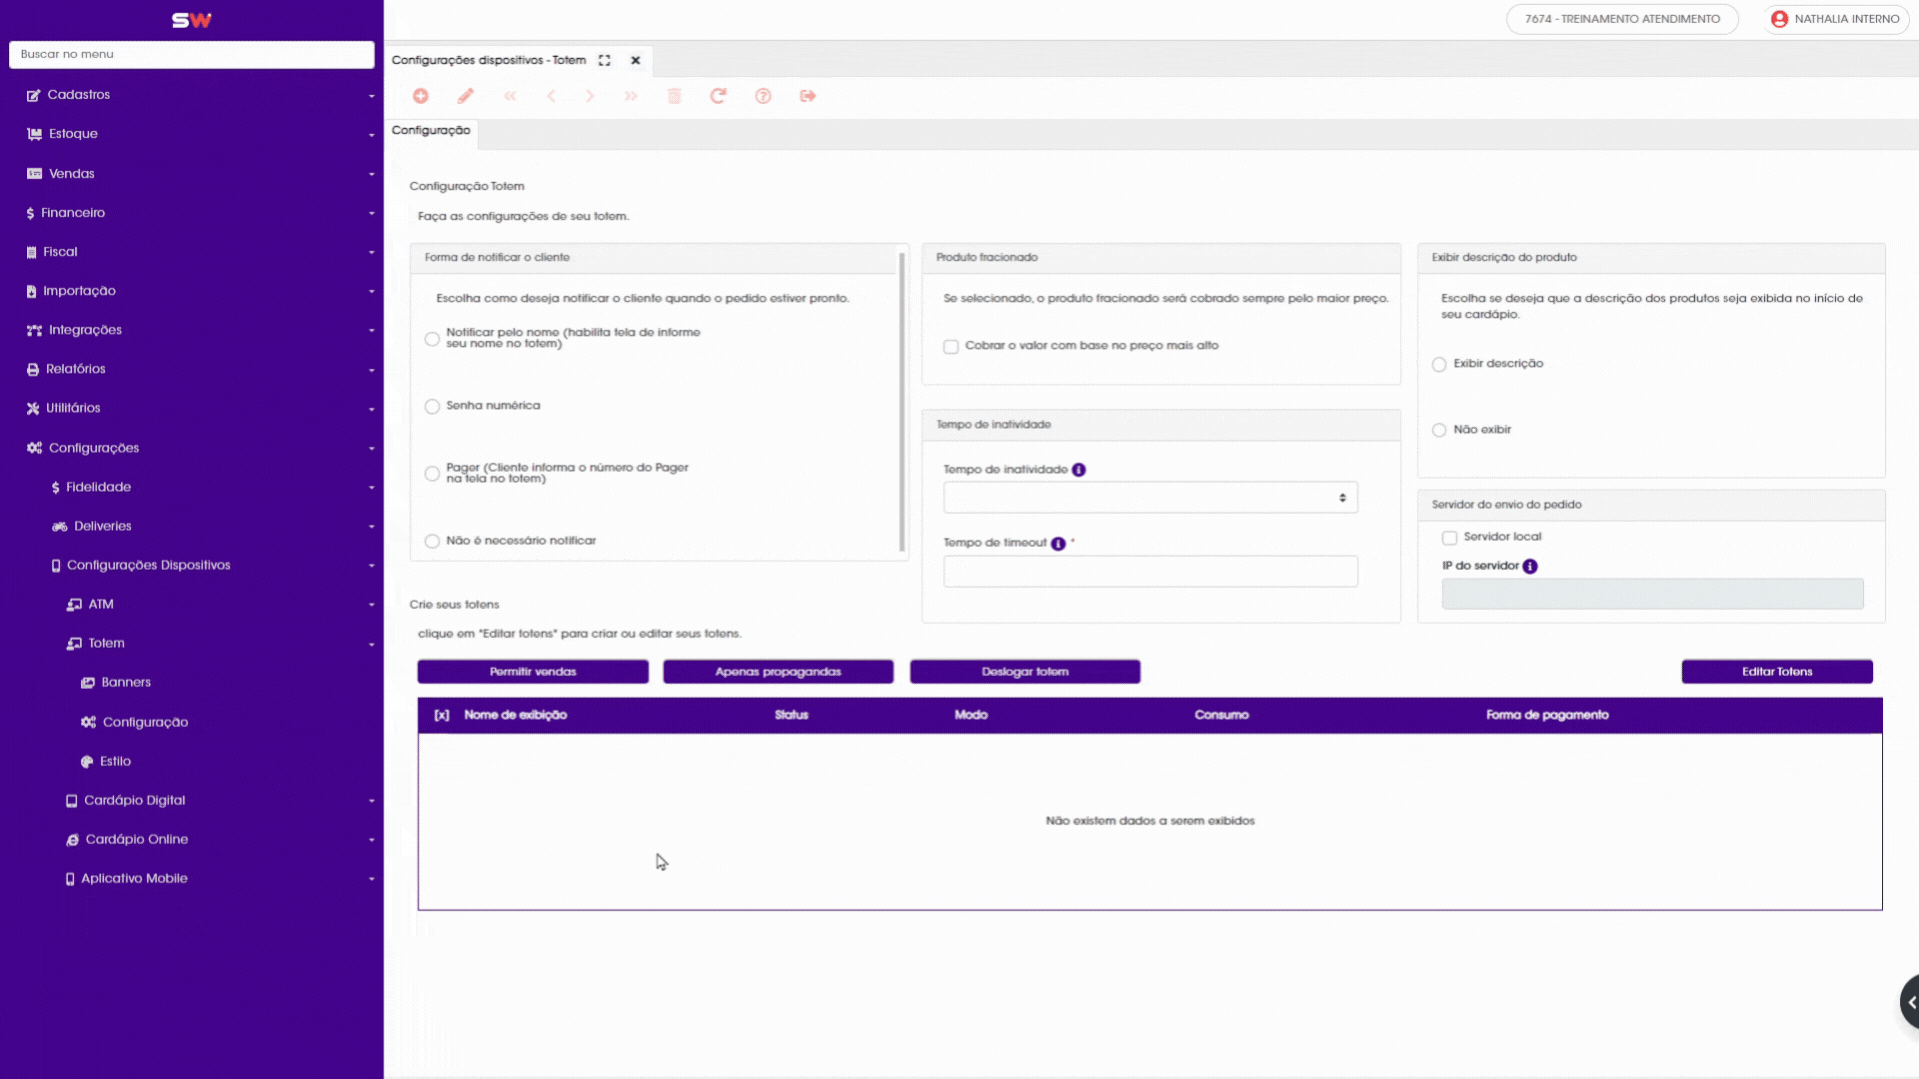Click the Relatórios printer icon
The height and width of the screenshot is (1079, 1919).
pyautogui.click(x=33, y=369)
